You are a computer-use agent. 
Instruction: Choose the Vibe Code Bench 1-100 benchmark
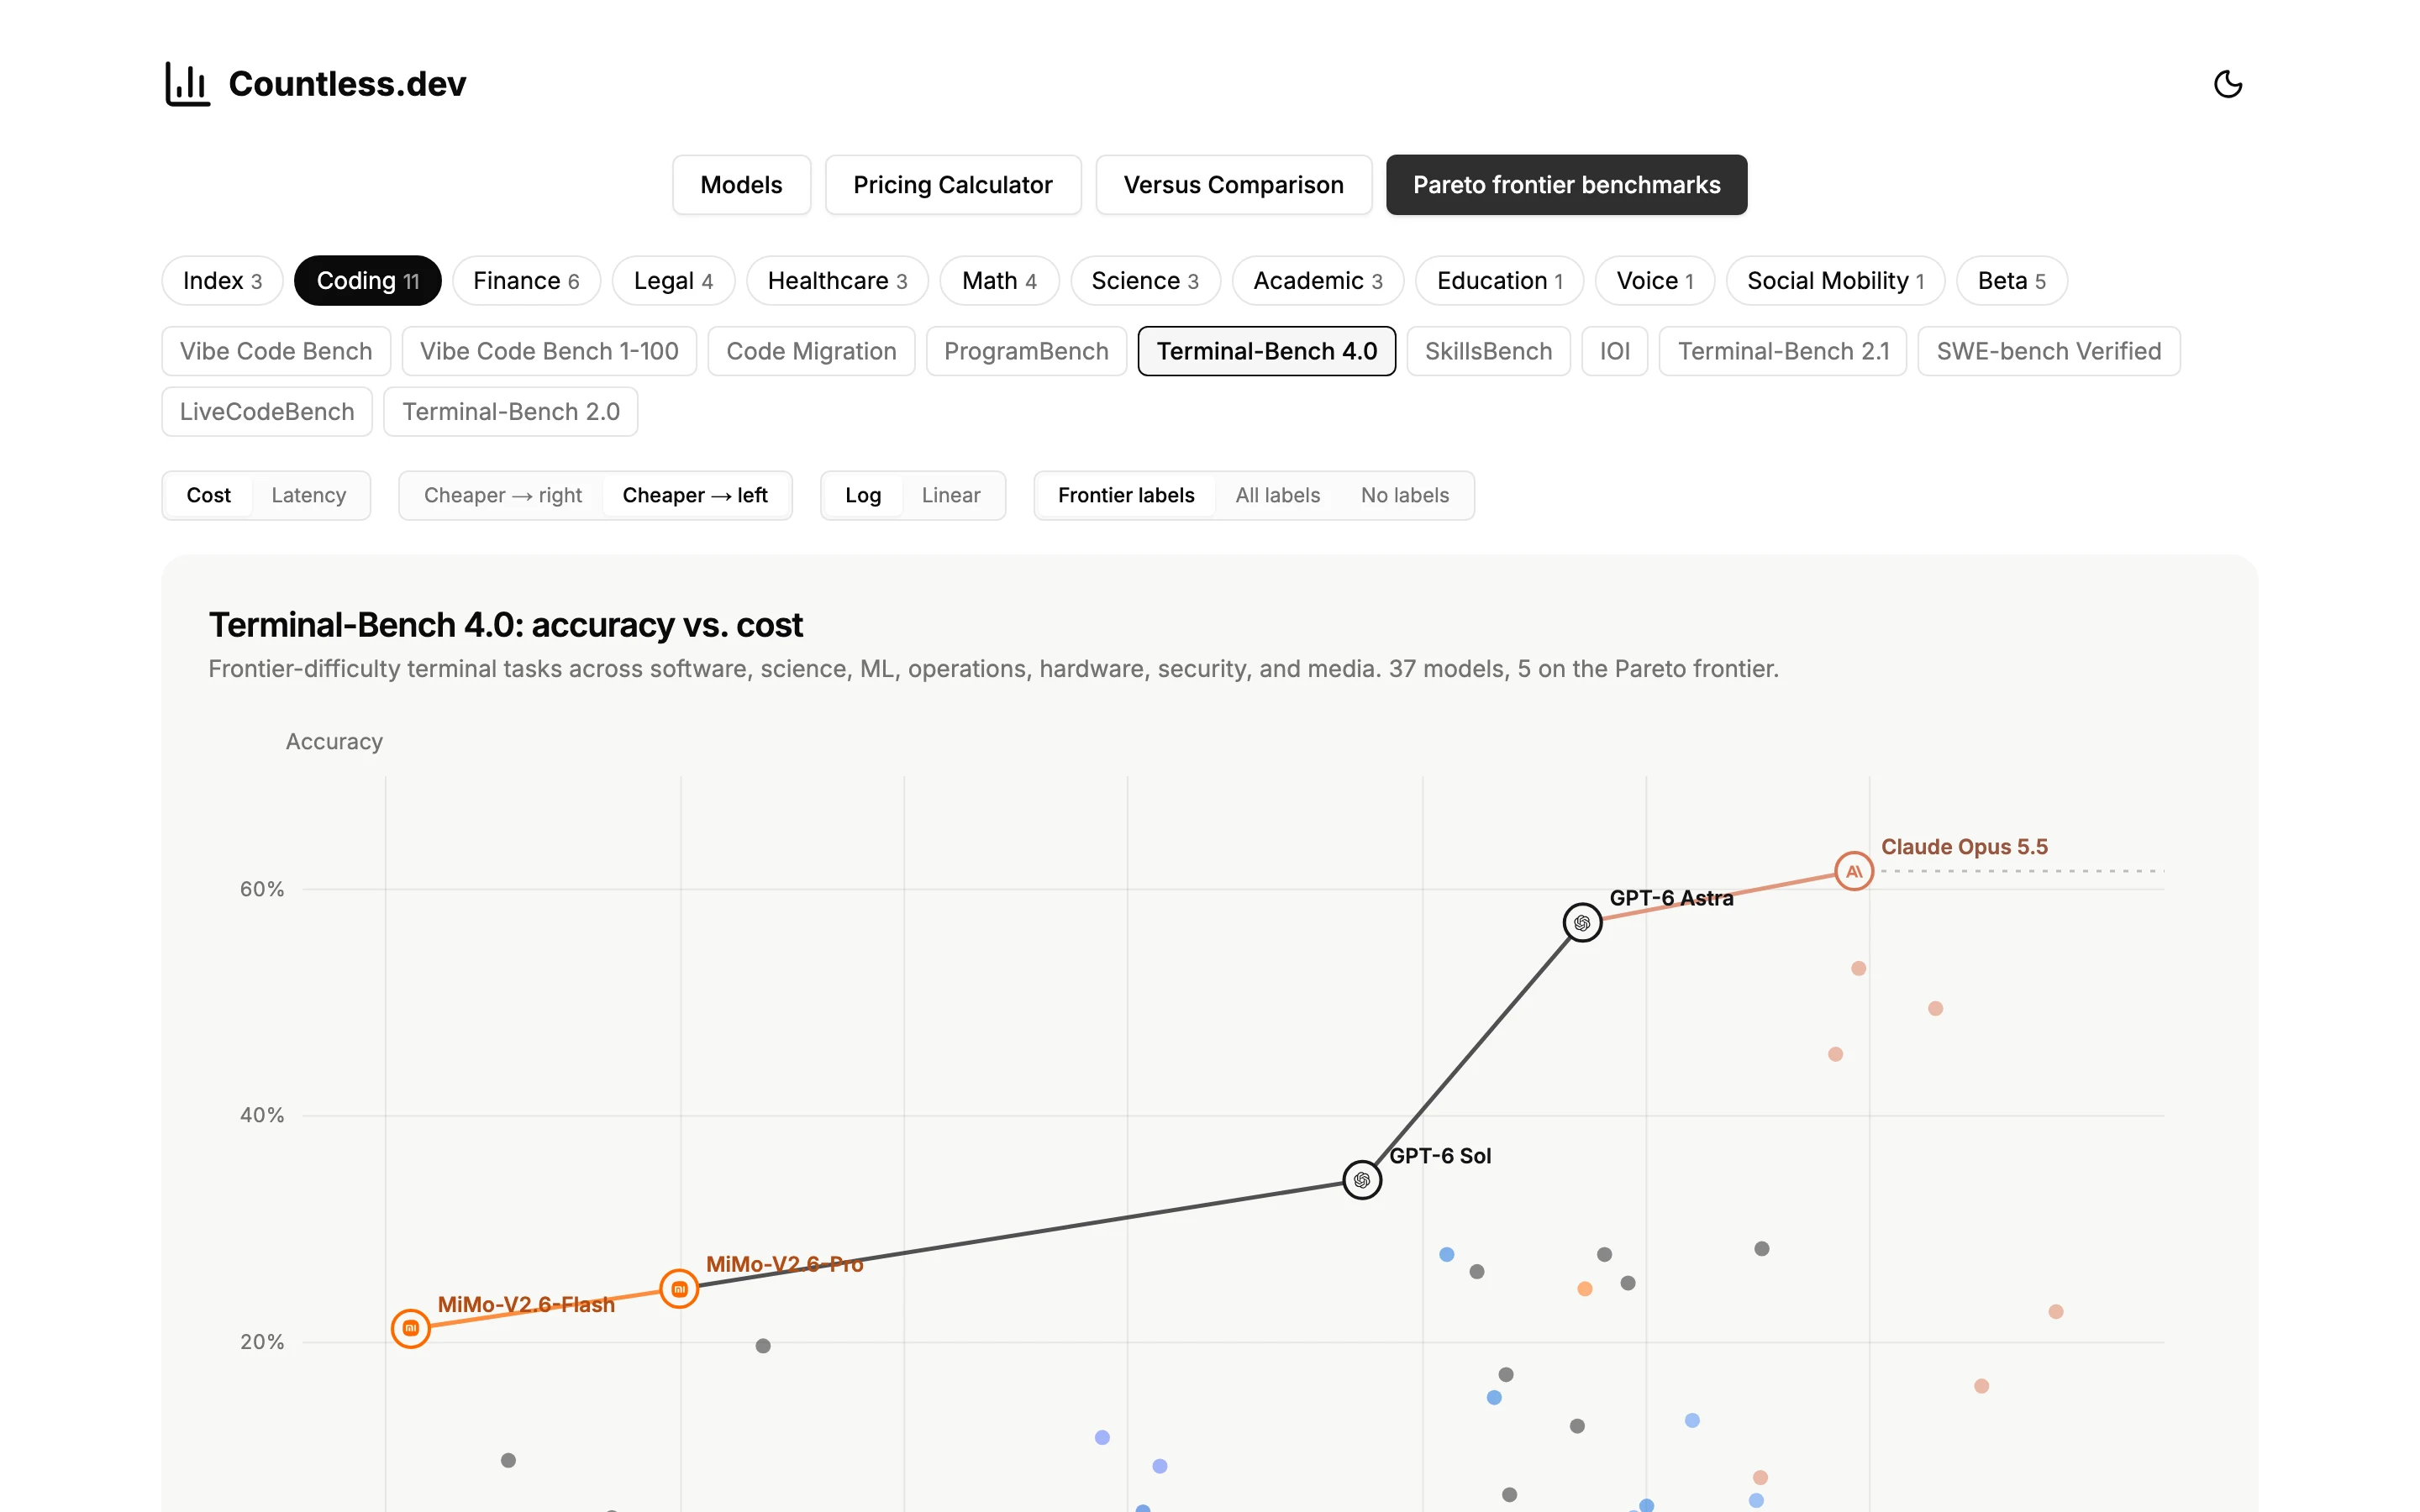pyautogui.click(x=549, y=351)
